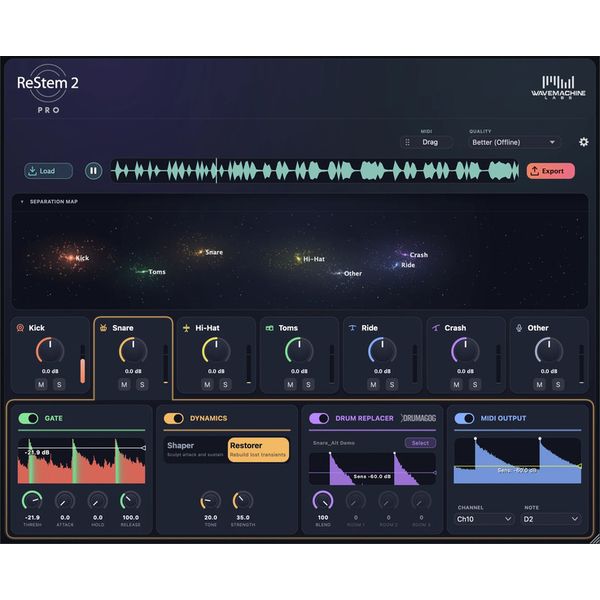Image resolution: width=600 pixels, height=600 pixels.
Task: Click the WaveMachine Labs logo
Action: (x=558, y=87)
